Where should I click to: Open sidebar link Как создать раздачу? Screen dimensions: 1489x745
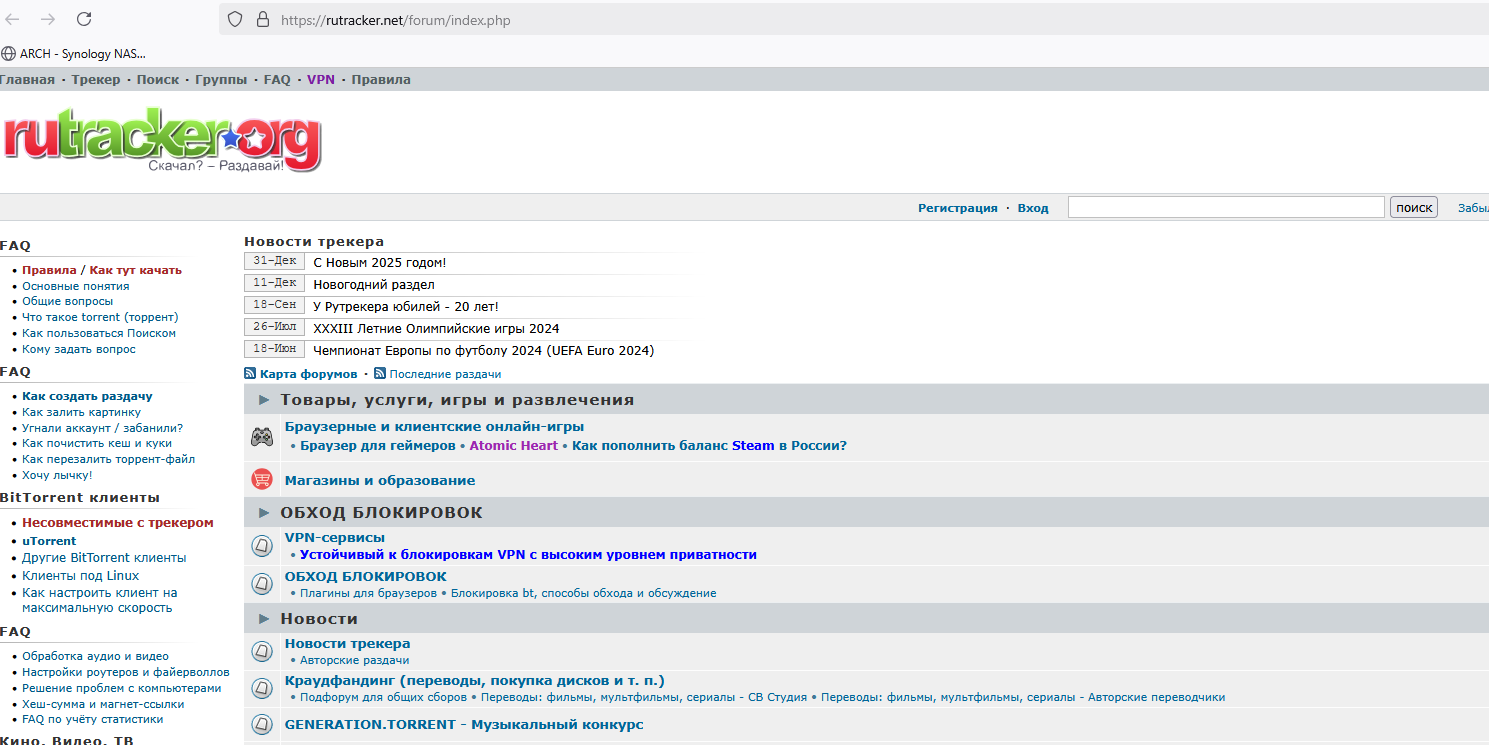[88, 396]
